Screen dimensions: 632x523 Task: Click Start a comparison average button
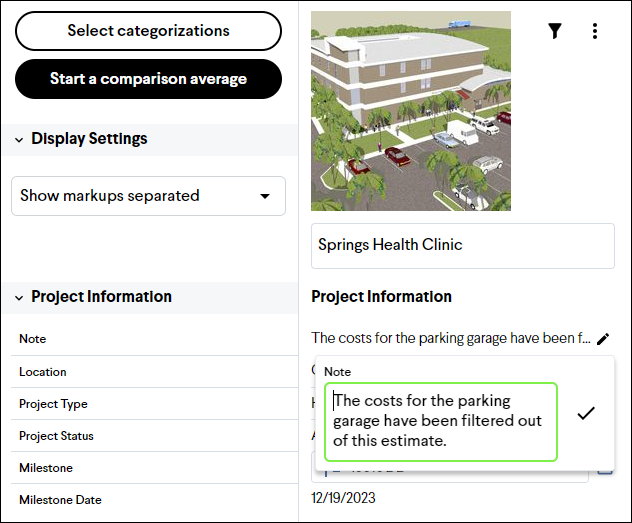click(x=148, y=79)
